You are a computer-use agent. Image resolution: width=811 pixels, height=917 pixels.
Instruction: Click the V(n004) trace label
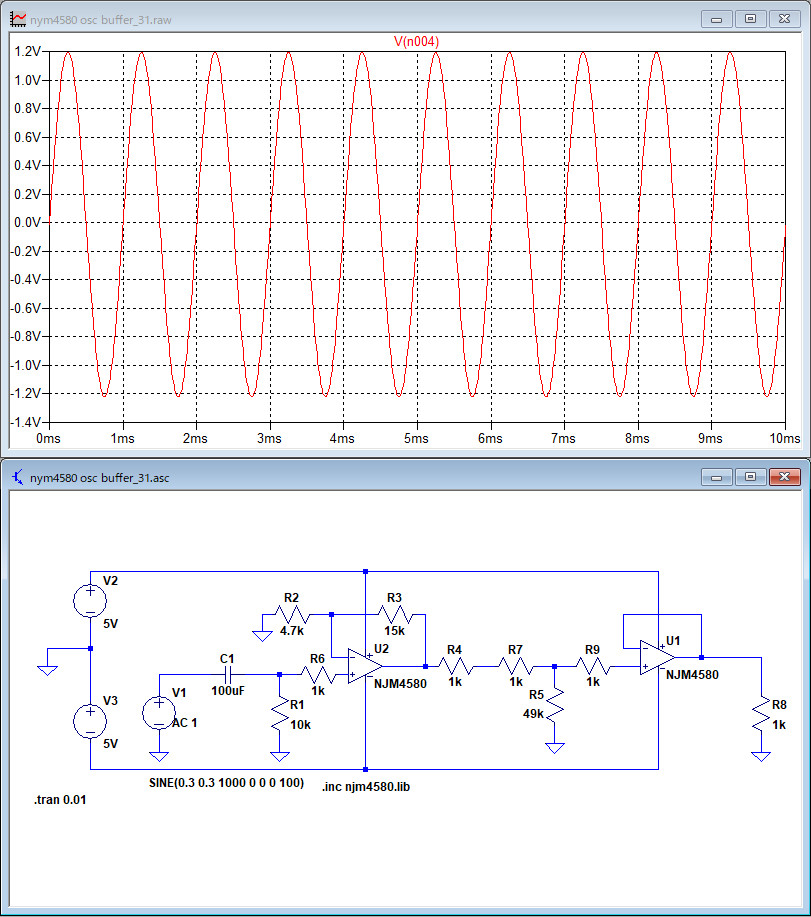coord(417,41)
